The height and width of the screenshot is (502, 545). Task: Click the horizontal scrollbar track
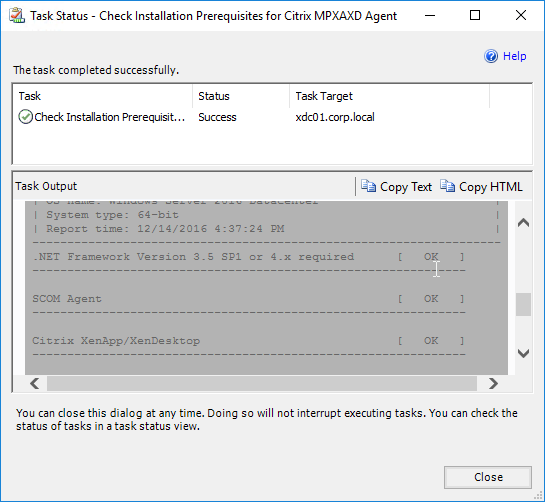coord(262,384)
